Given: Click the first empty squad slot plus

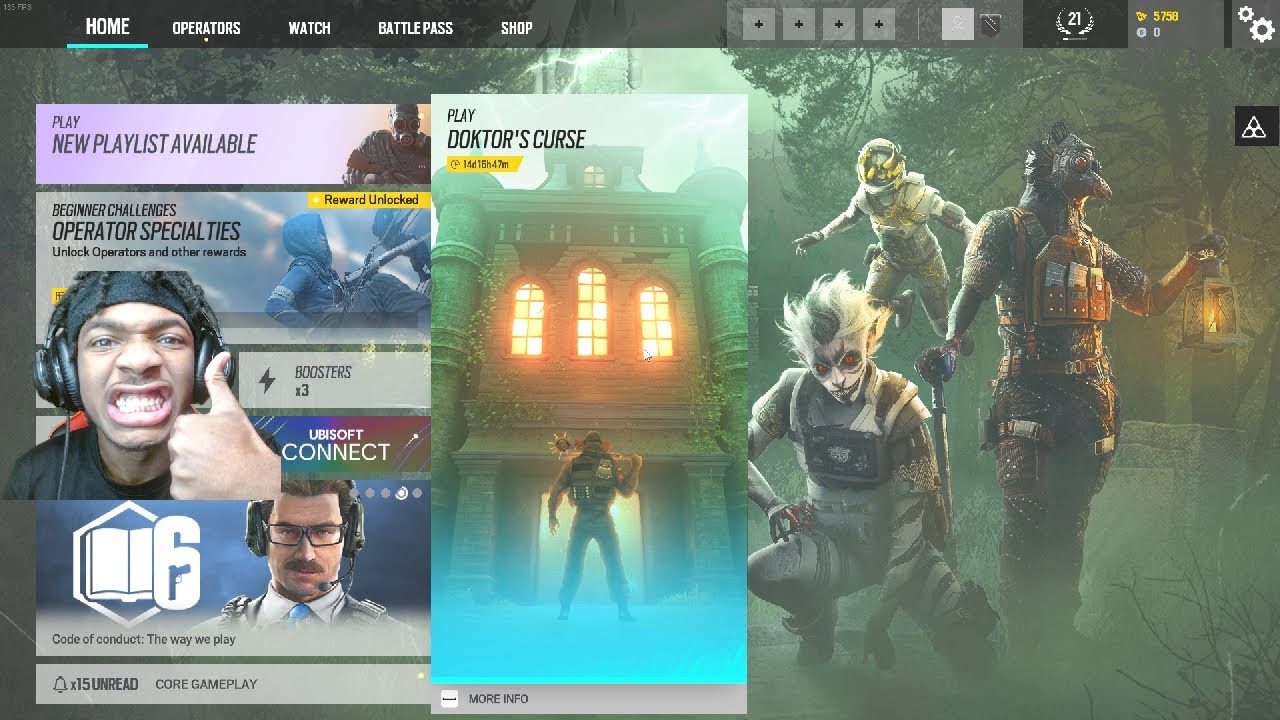Looking at the screenshot, I should click(759, 24).
